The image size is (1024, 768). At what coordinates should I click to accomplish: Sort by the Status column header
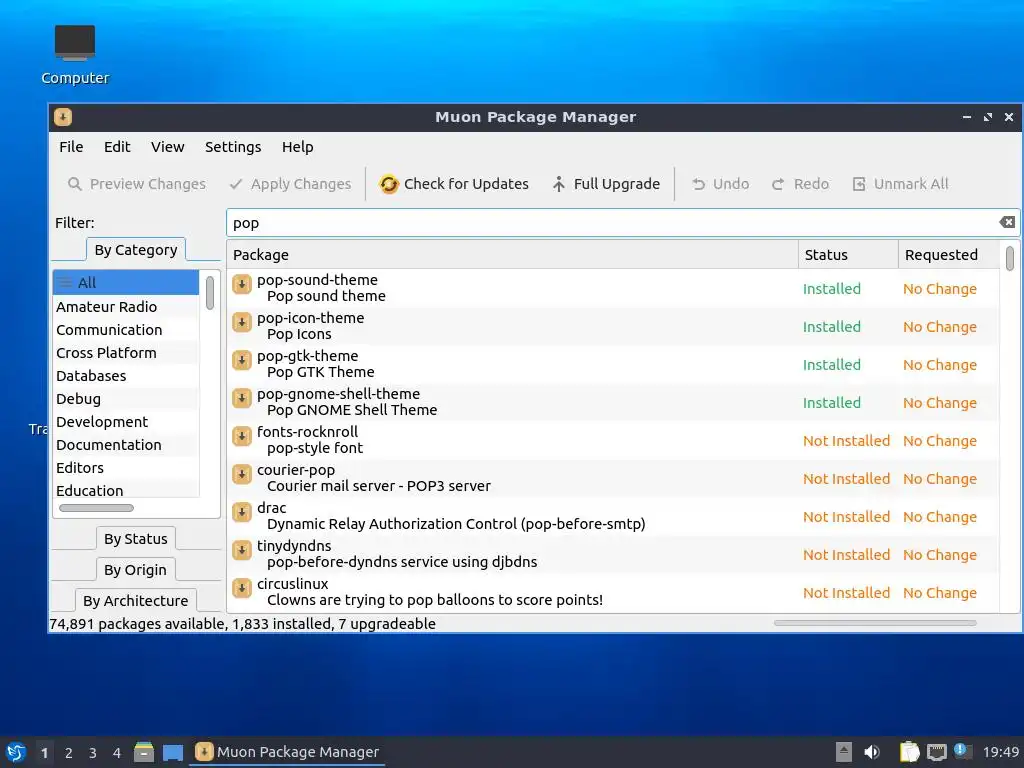point(848,255)
